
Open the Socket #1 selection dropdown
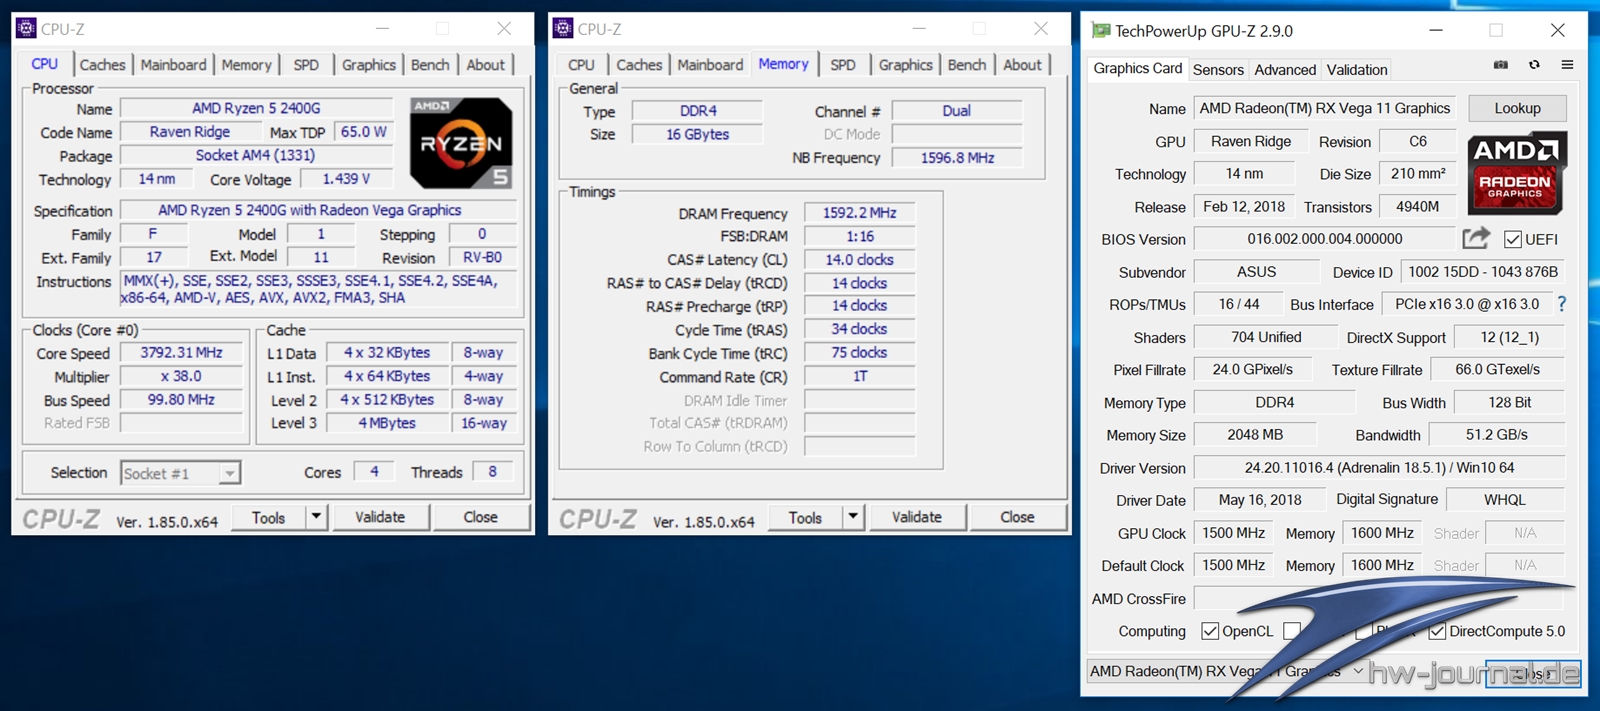[x=180, y=473]
